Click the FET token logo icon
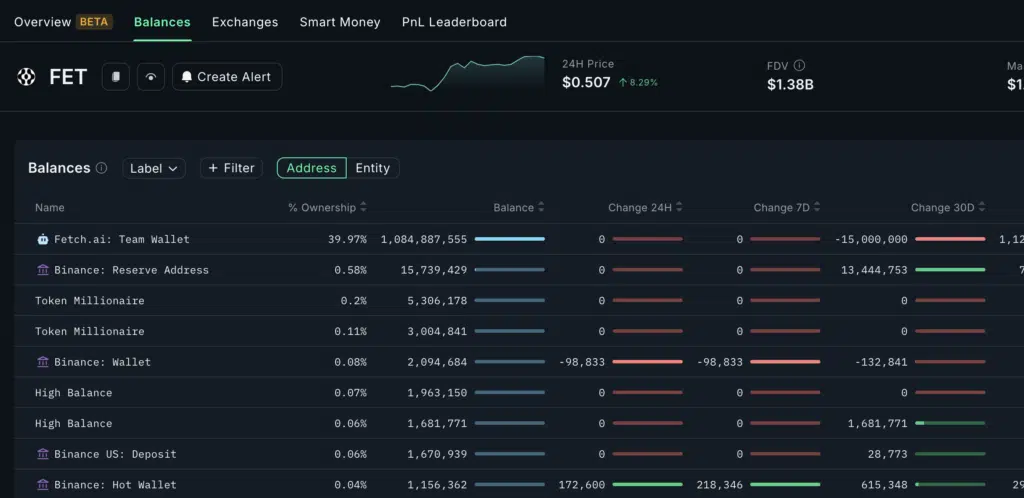This screenshot has height=498, width=1024. point(26,77)
